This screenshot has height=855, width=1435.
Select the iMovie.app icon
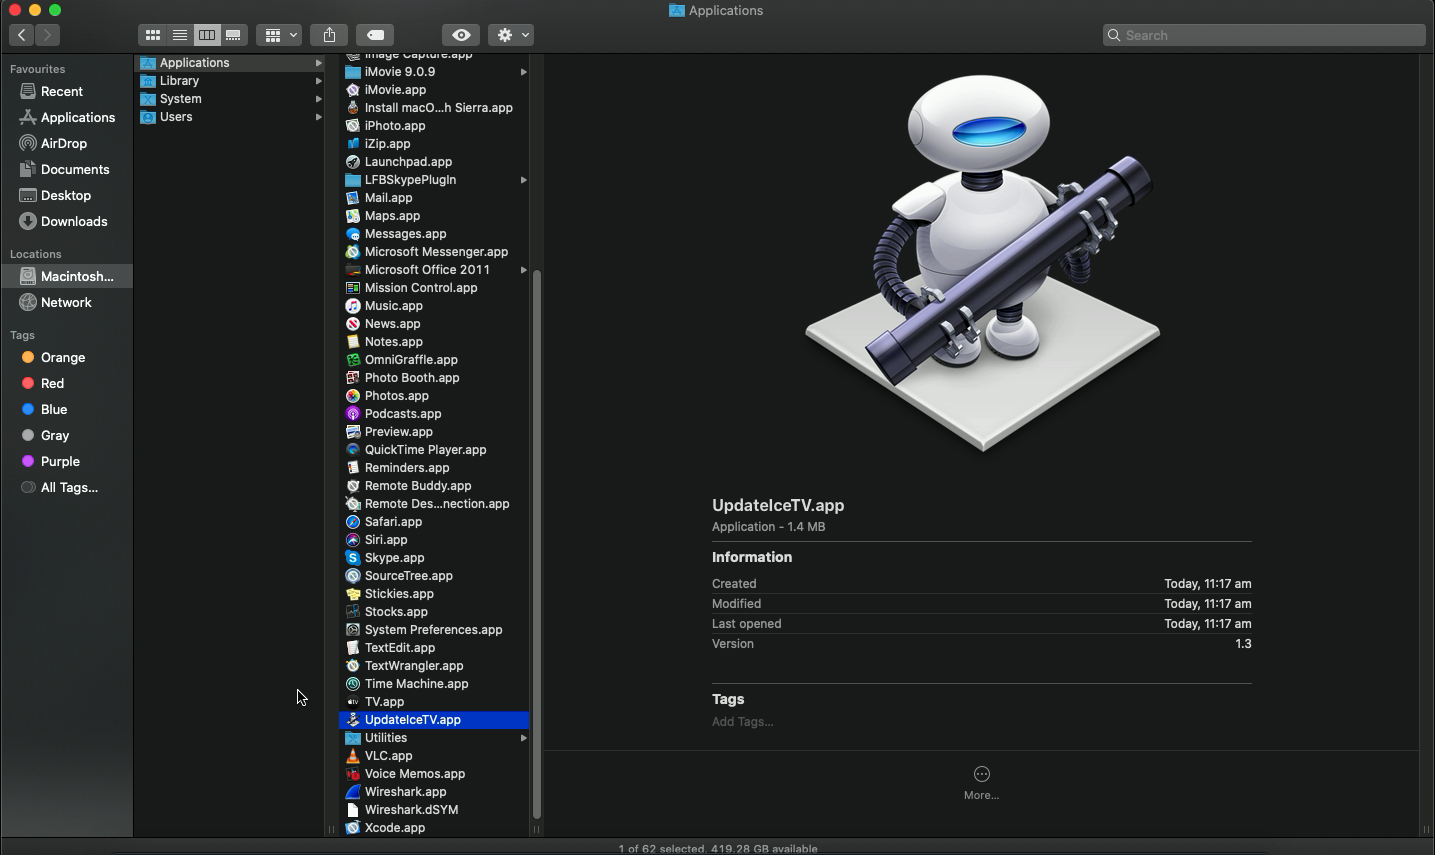tap(353, 90)
